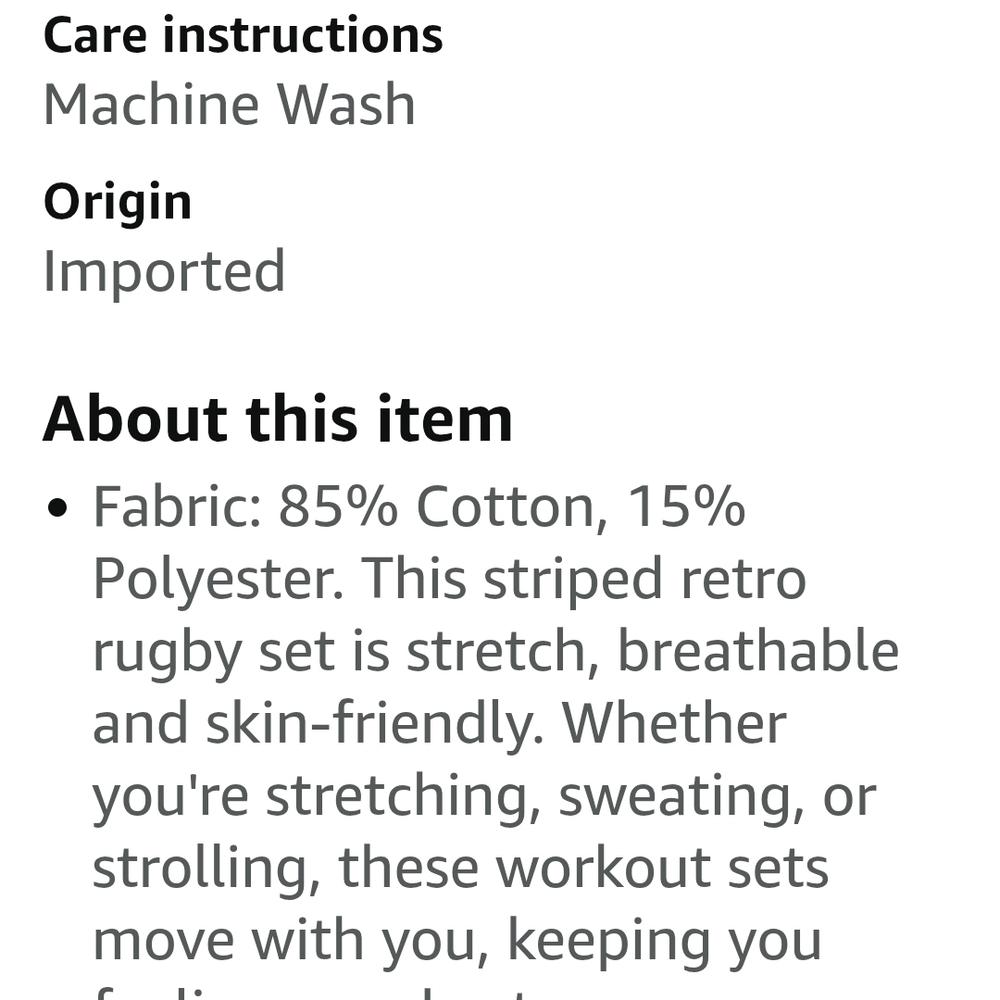Image resolution: width=1000 pixels, height=1000 pixels.
Task: Click the word "Cotton"
Action: click(x=510, y=507)
